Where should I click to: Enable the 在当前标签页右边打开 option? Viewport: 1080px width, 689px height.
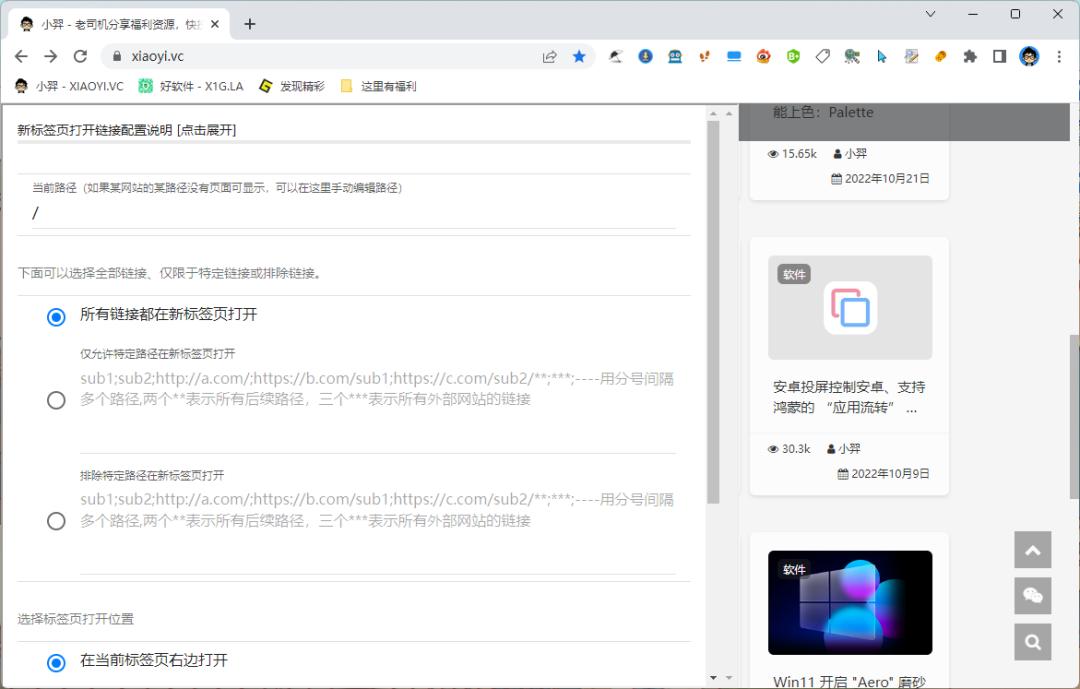(x=56, y=661)
